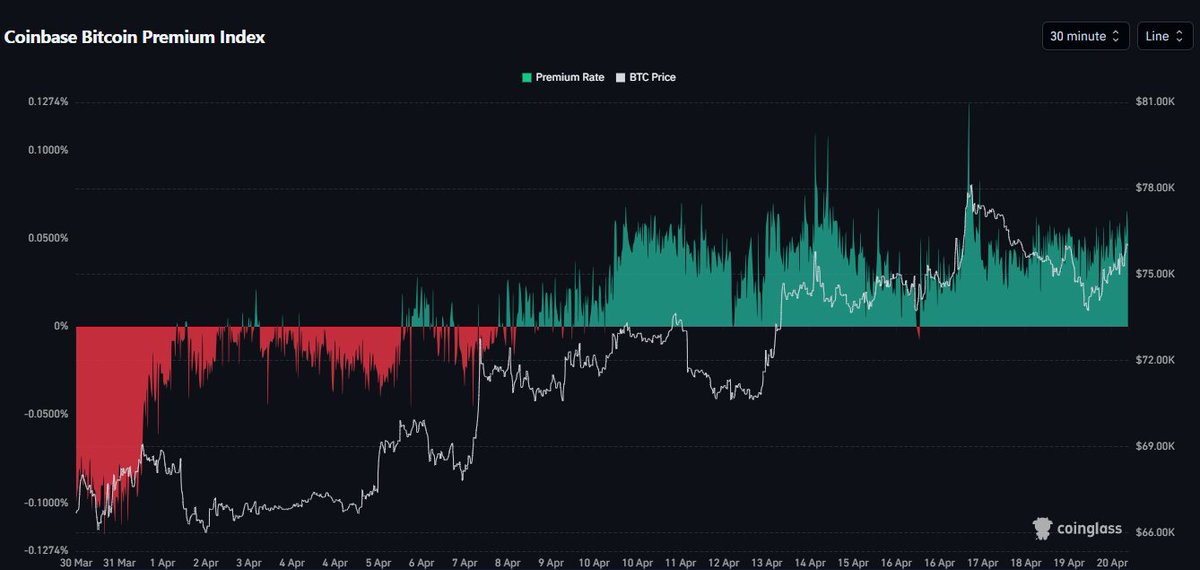Click the 13 Apr date label
This screenshot has height=570, width=1200.
pos(766,564)
